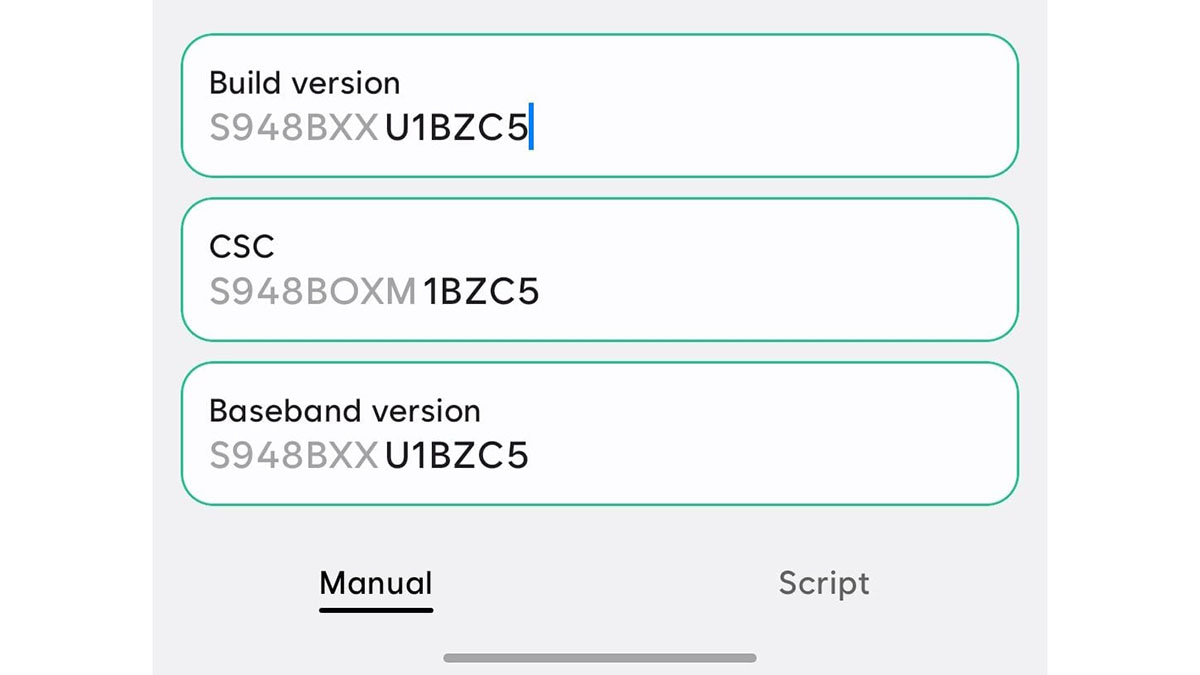Viewport: 1200px width, 675px height.
Task: Click the "Build version" label text
Action: tap(304, 83)
